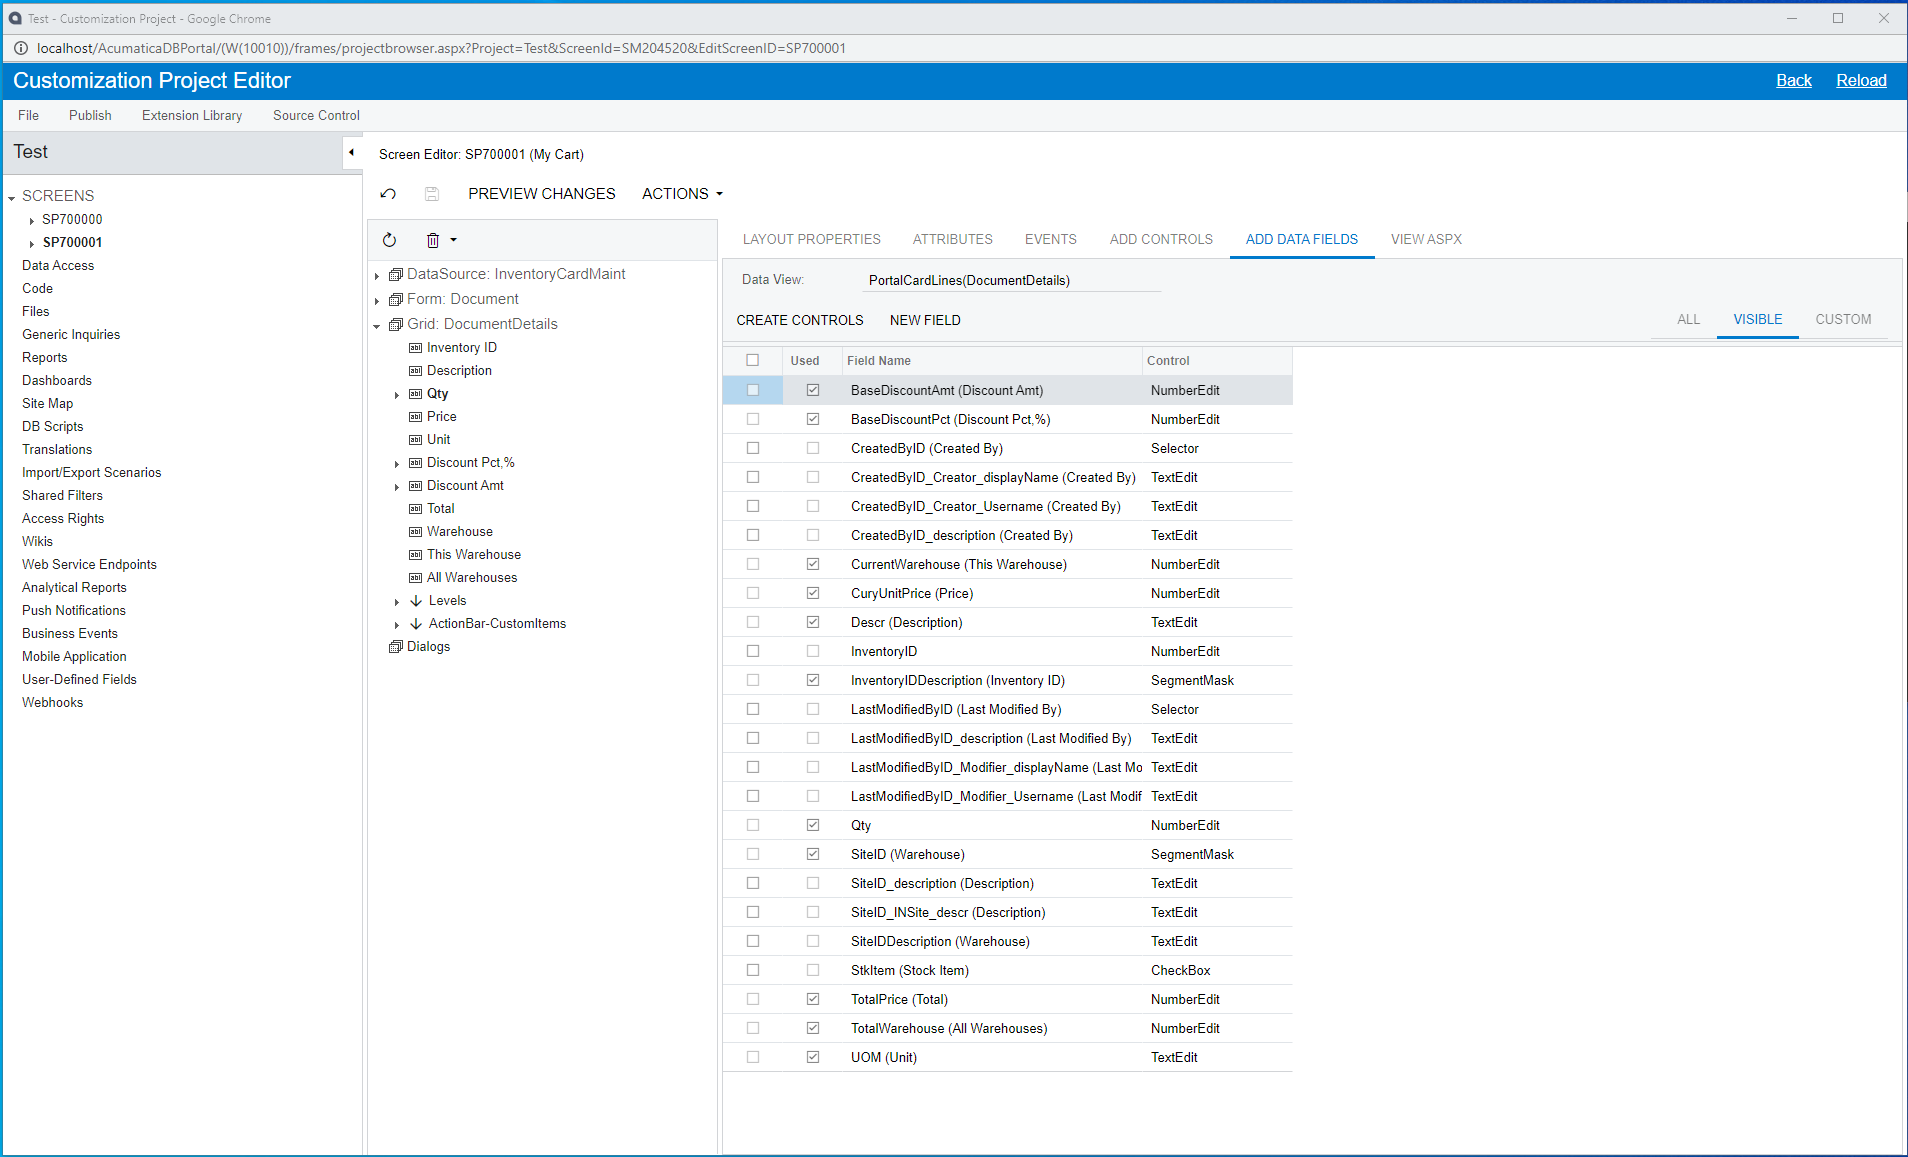Click the Data View input field
Image resolution: width=1908 pixels, height=1157 pixels.
[x=1012, y=280]
